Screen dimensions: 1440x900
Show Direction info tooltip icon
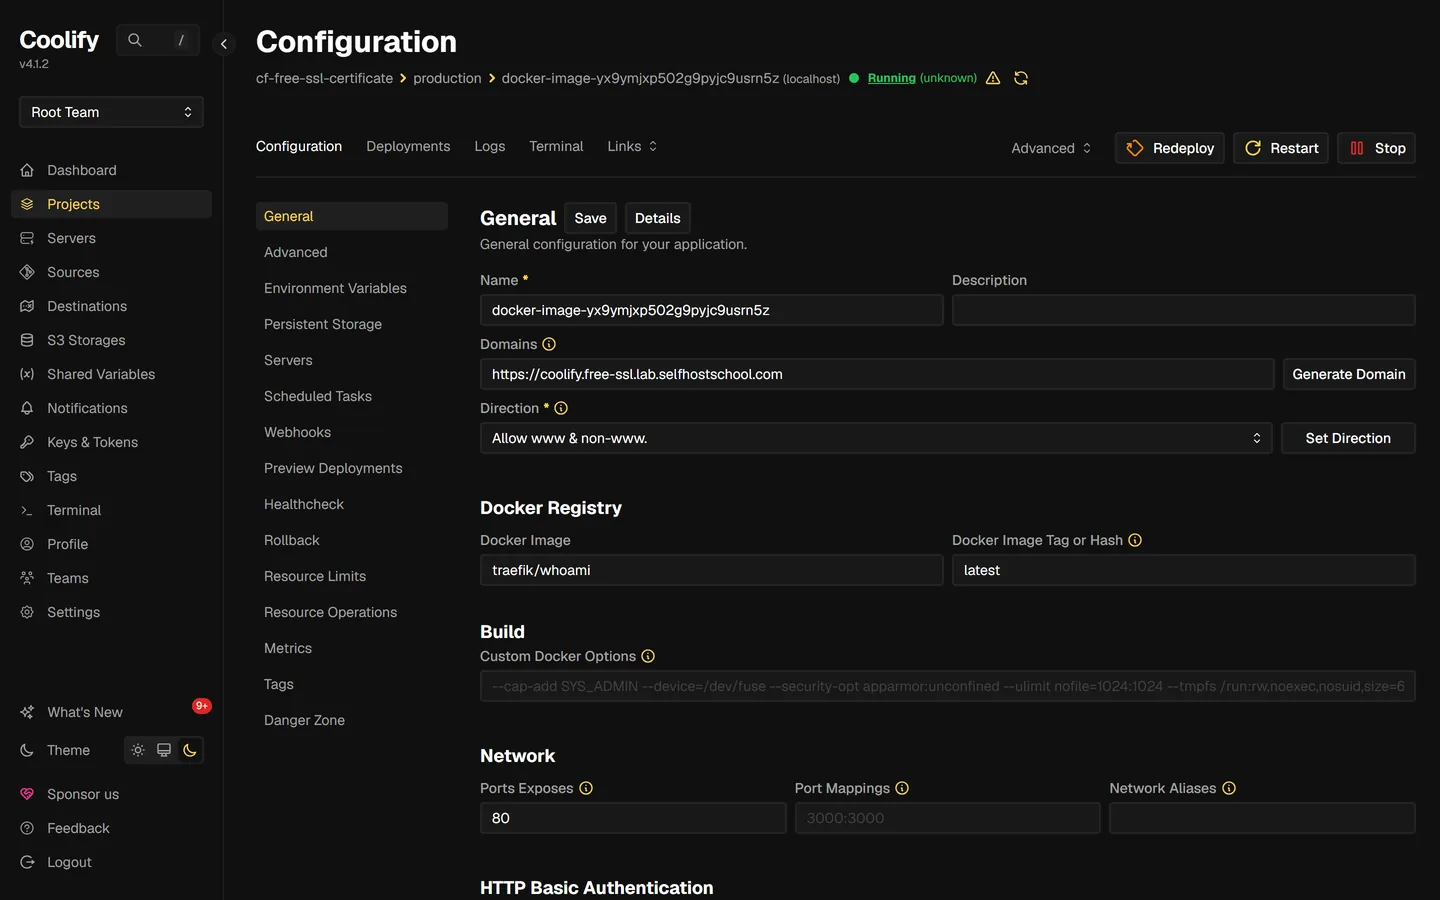tap(561, 408)
